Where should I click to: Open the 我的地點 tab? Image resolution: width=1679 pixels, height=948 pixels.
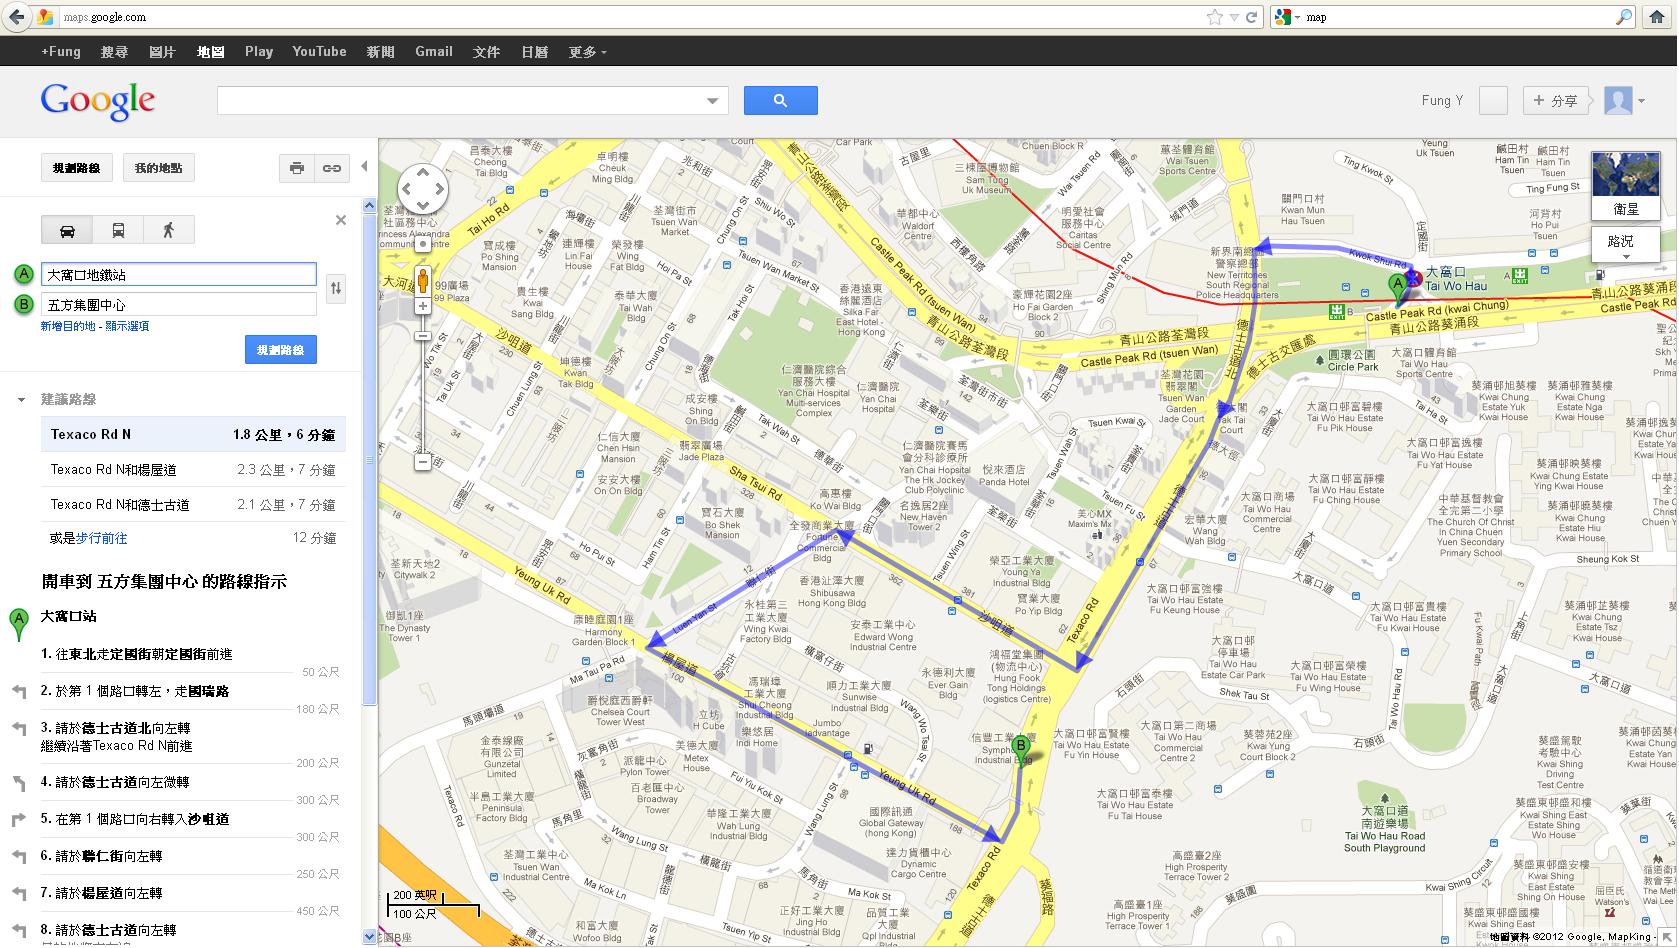click(x=159, y=168)
